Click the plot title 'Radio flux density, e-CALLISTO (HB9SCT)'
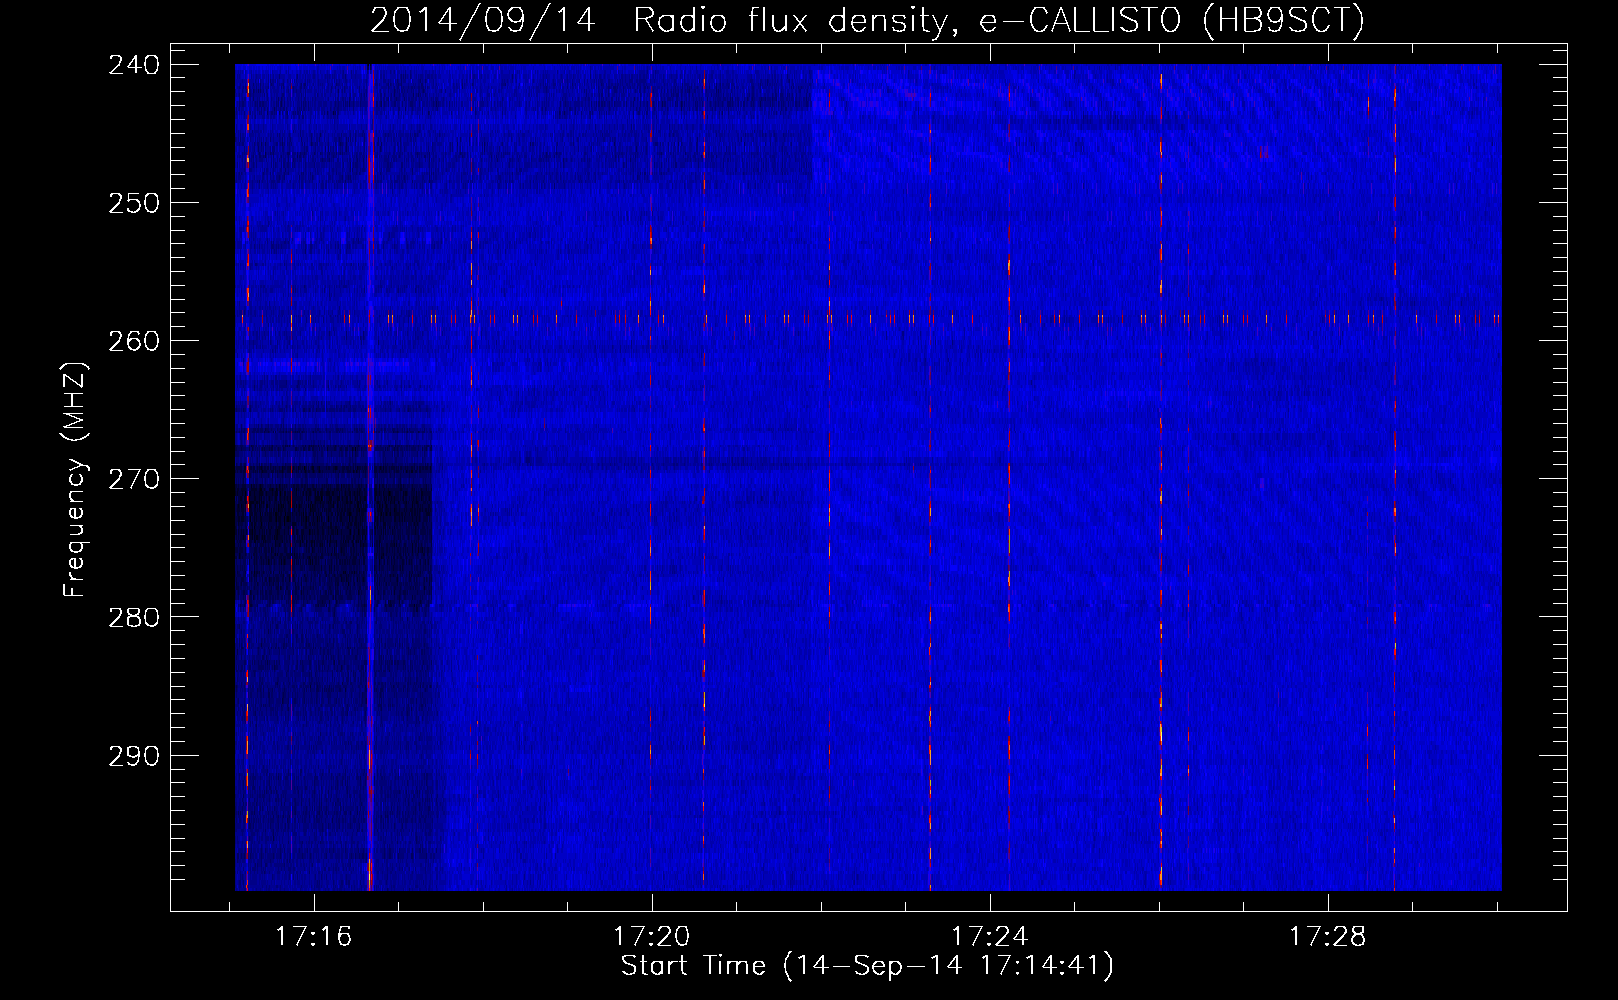Screen dimensions: 1618x1000 (x=999, y=20)
